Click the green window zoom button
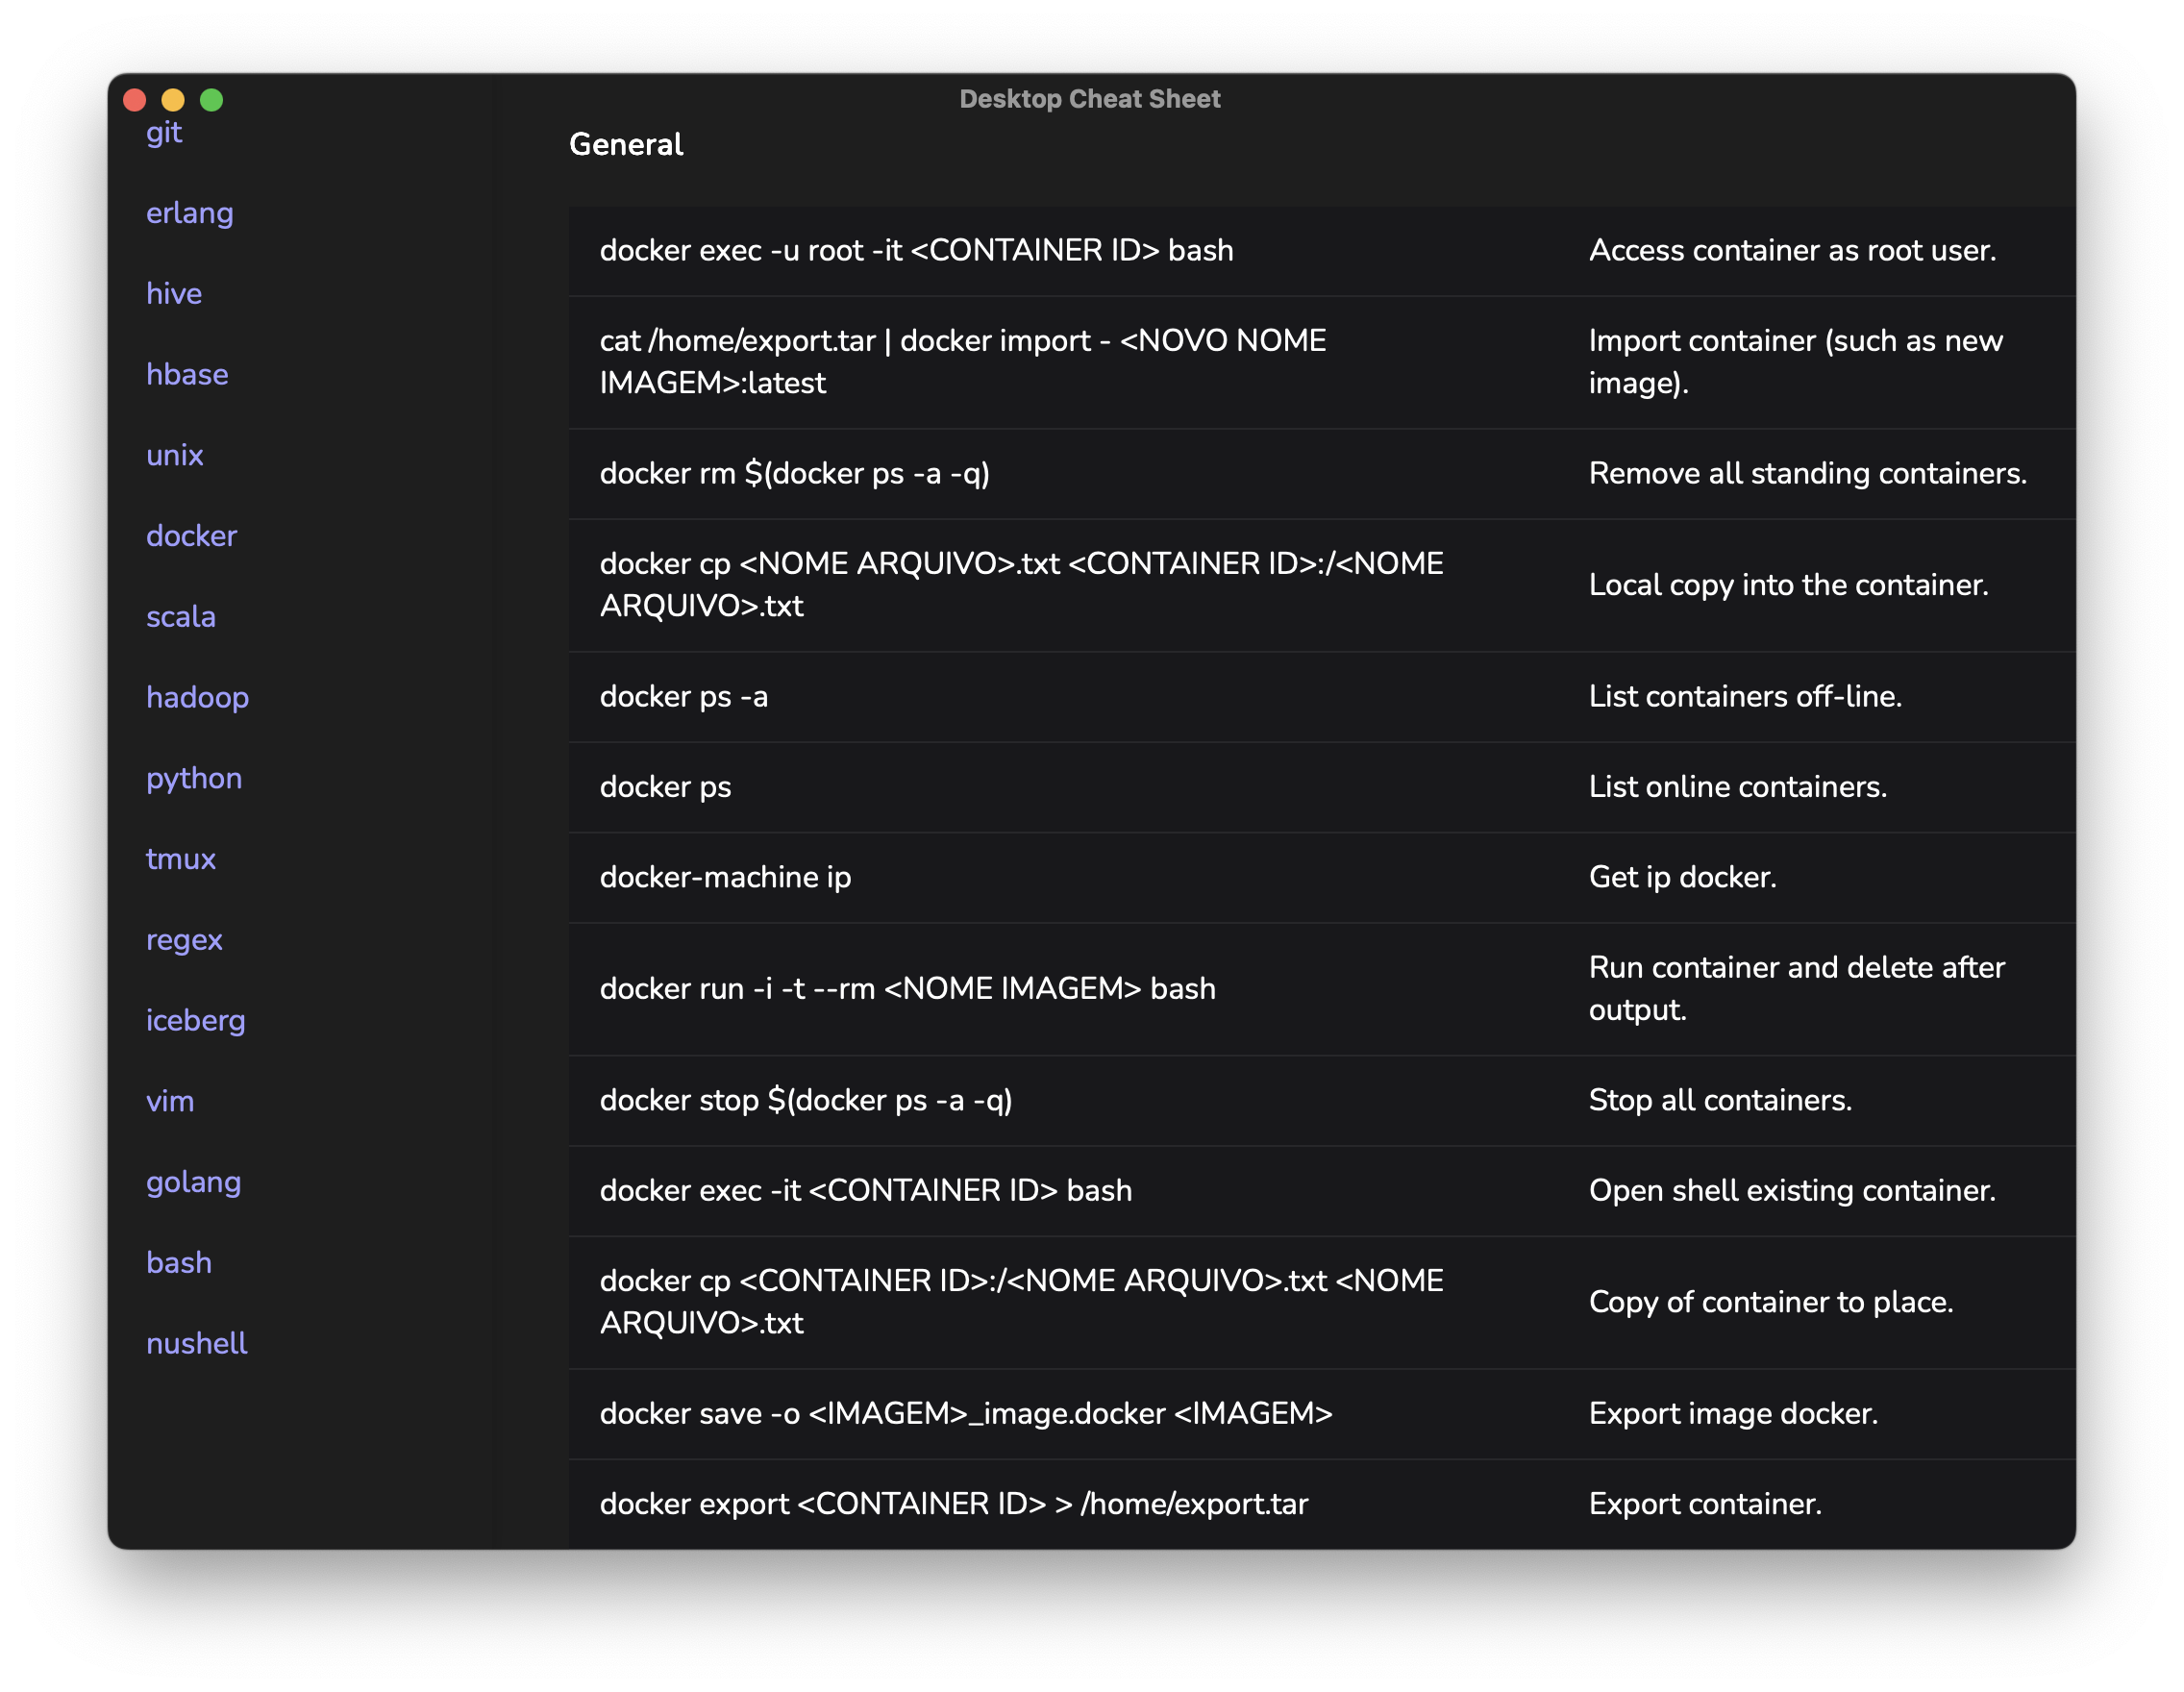This screenshot has width=2184, height=1692. click(x=211, y=100)
